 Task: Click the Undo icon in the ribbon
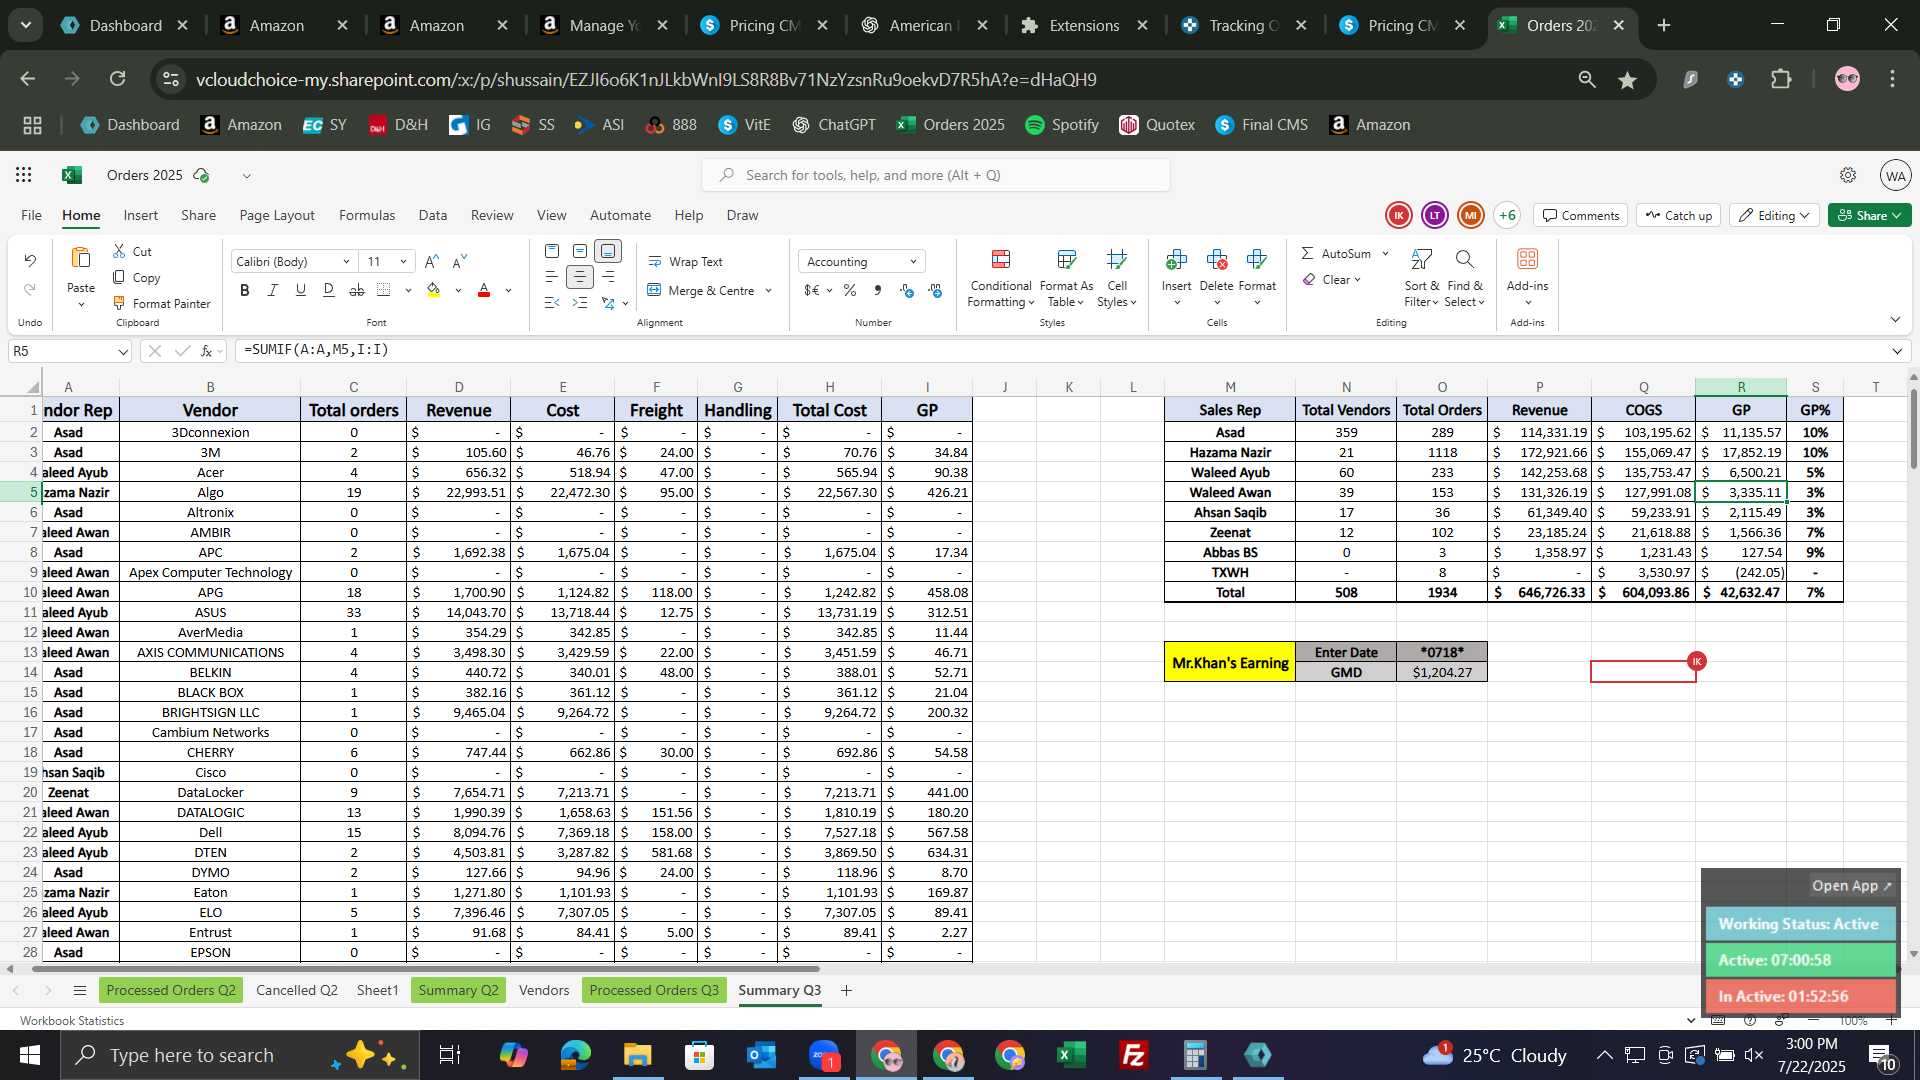(30, 261)
